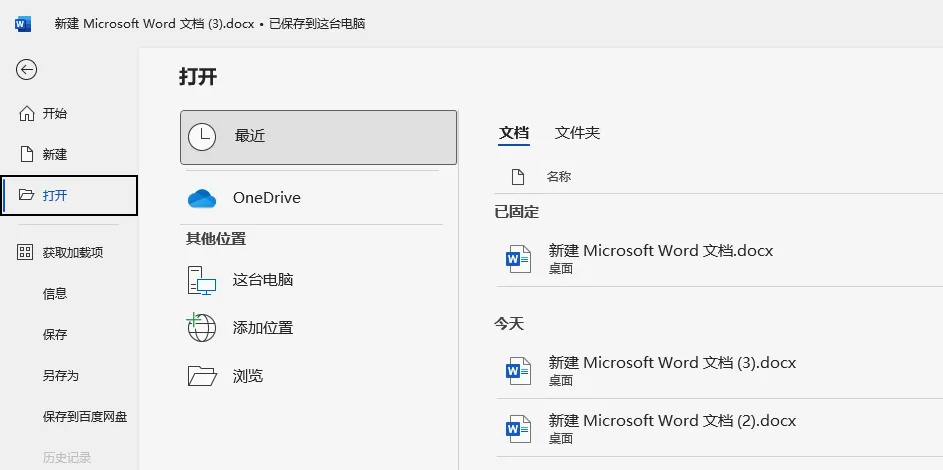Select 打开 in the sidebar
Viewport: 943px width, 470px height.
coord(69,195)
